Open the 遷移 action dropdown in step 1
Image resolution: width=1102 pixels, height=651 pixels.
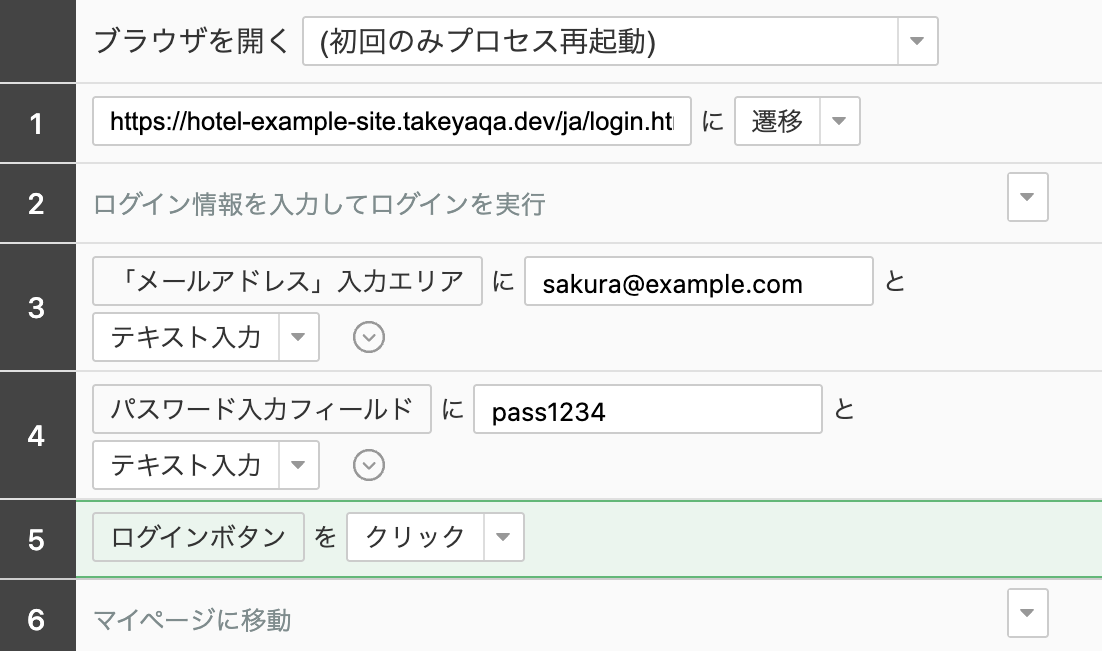(x=839, y=122)
